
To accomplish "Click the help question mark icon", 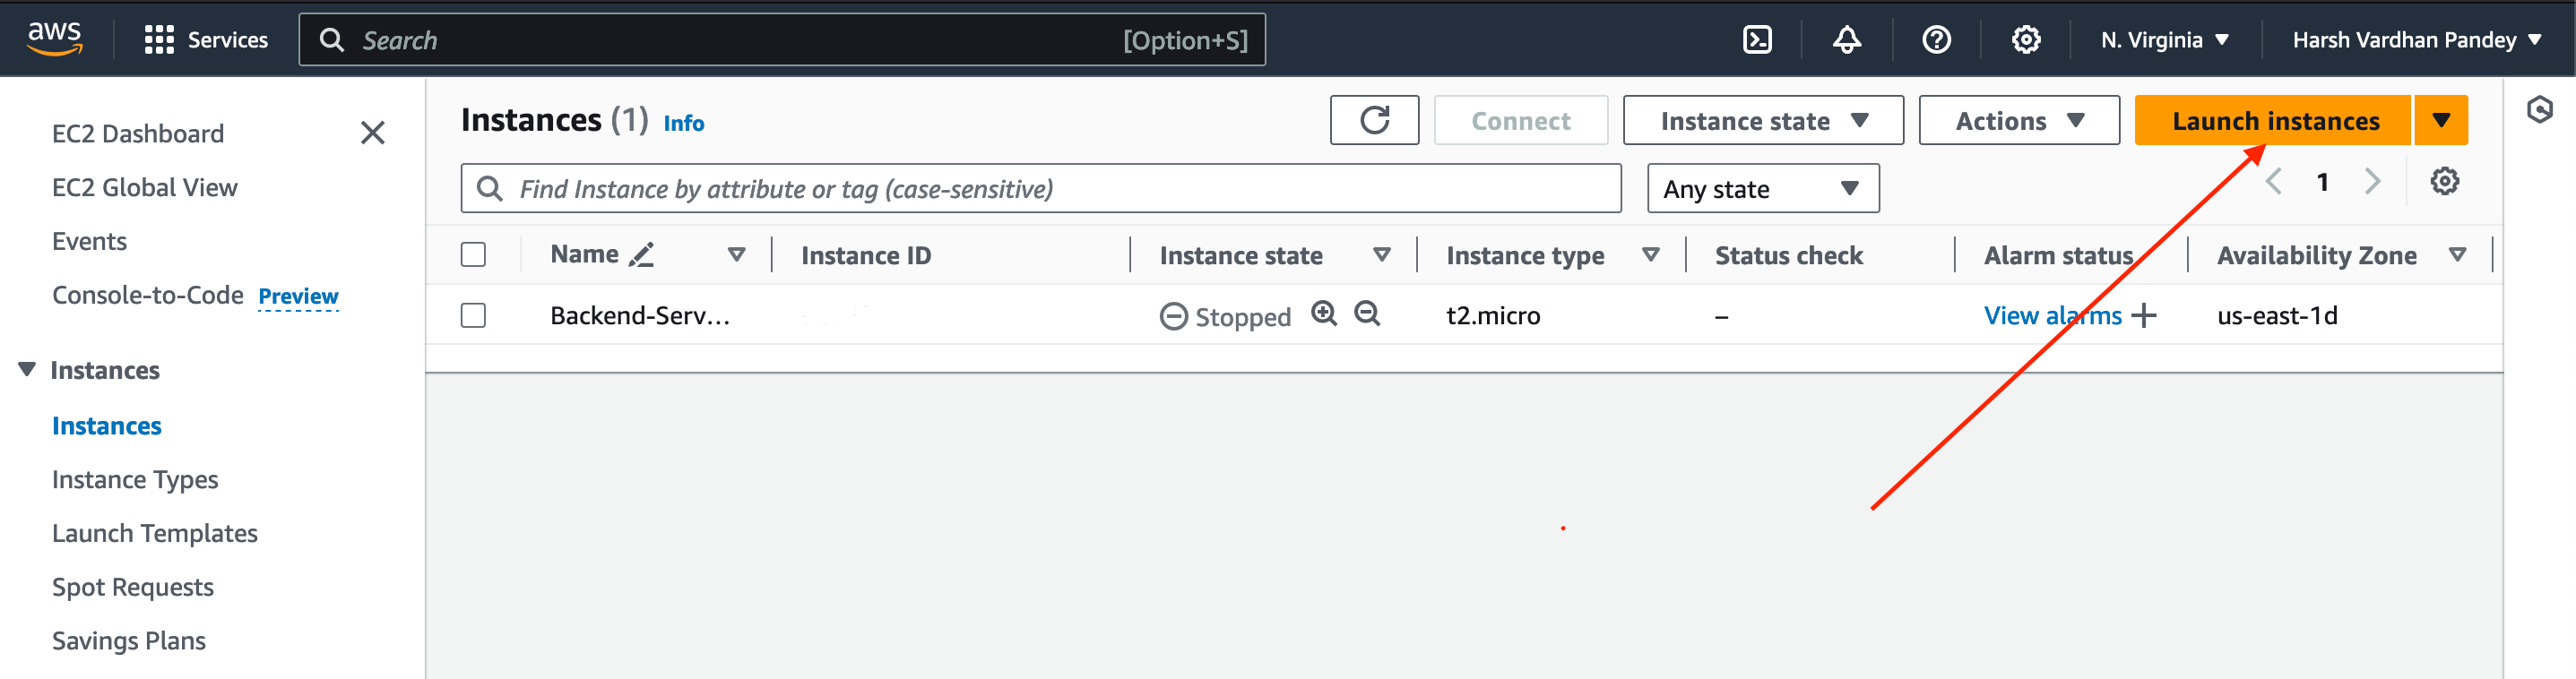I will pyautogui.click(x=1936, y=40).
